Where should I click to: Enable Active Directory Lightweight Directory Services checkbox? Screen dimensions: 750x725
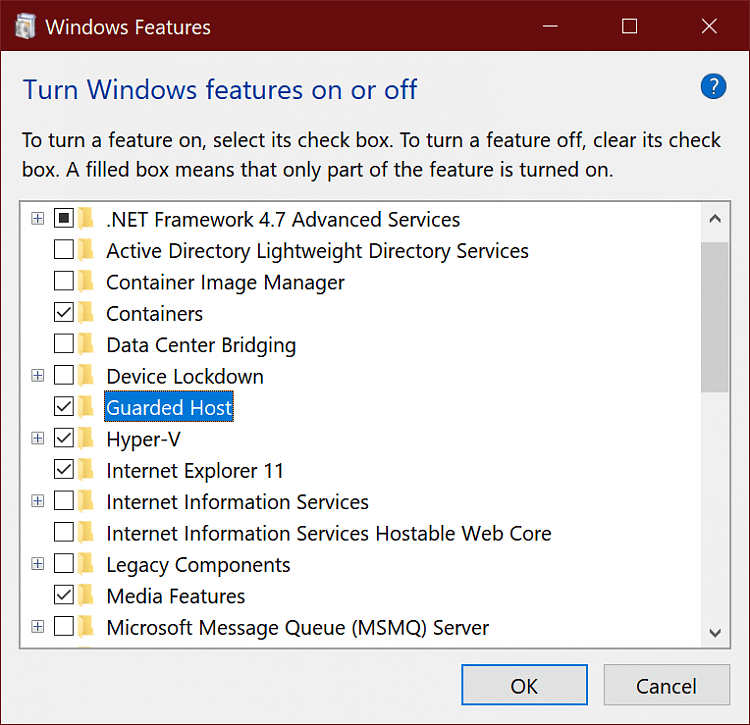coord(64,250)
